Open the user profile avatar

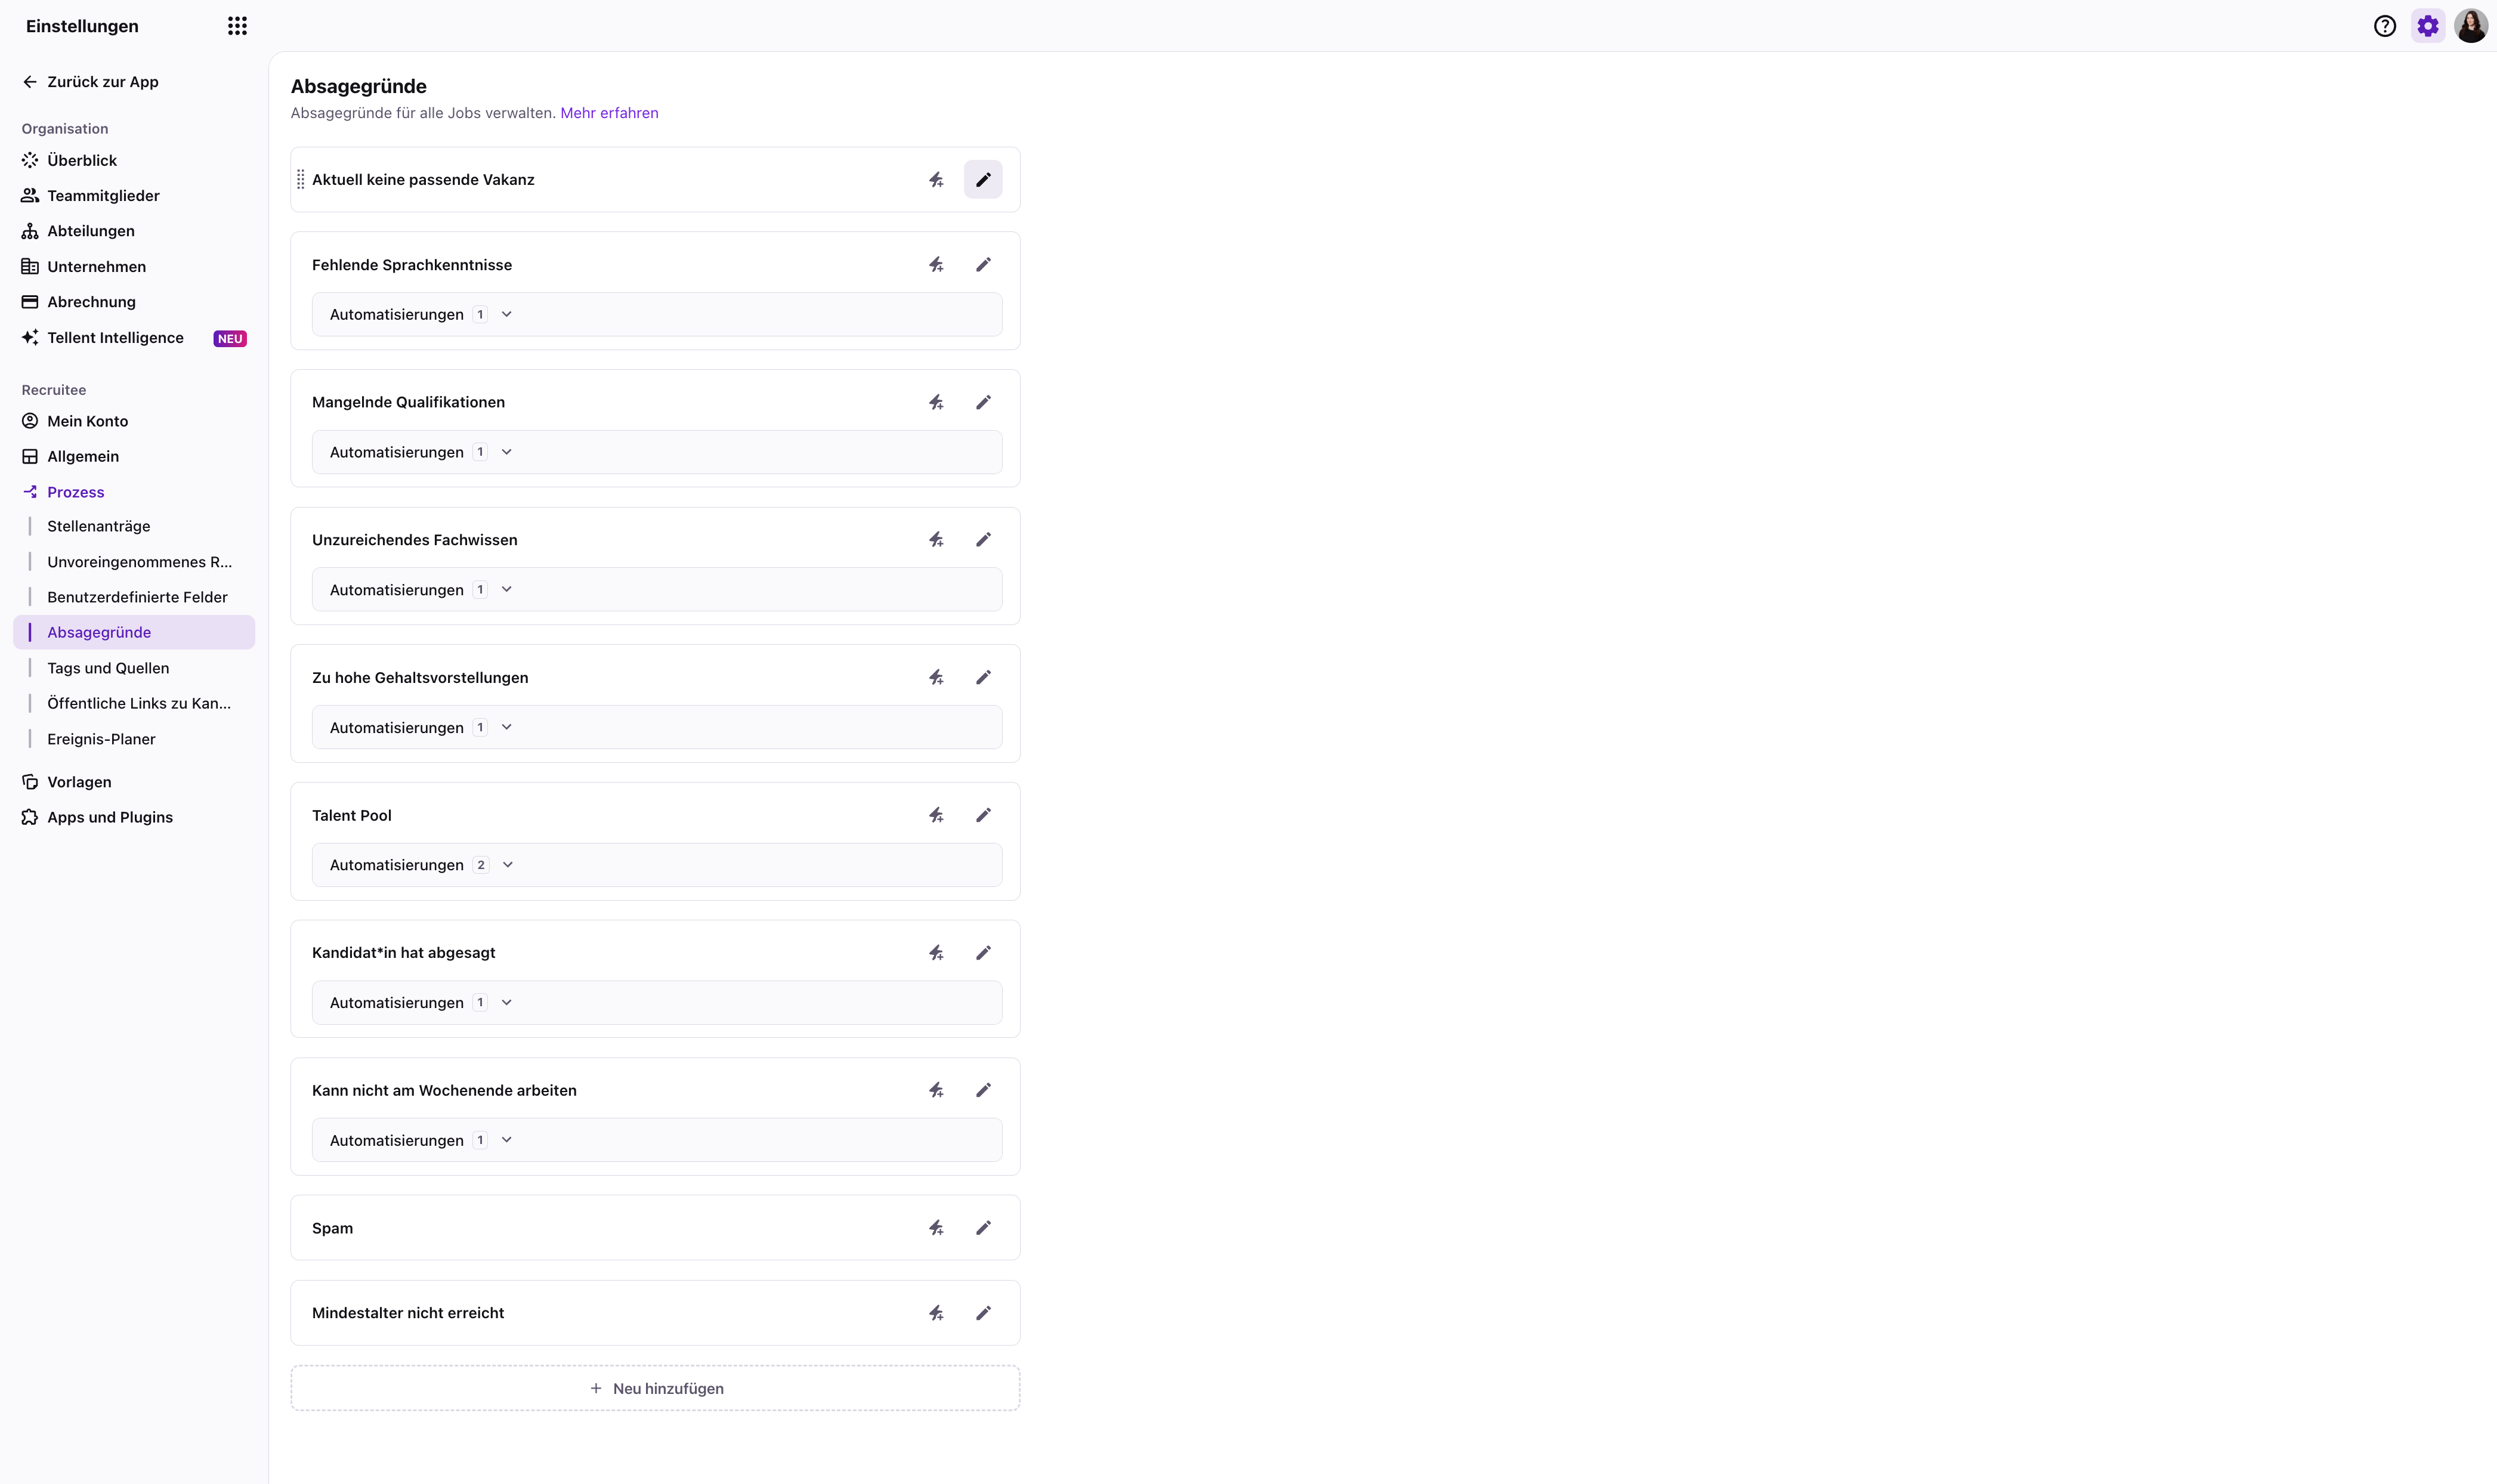click(x=2470, y=26)
